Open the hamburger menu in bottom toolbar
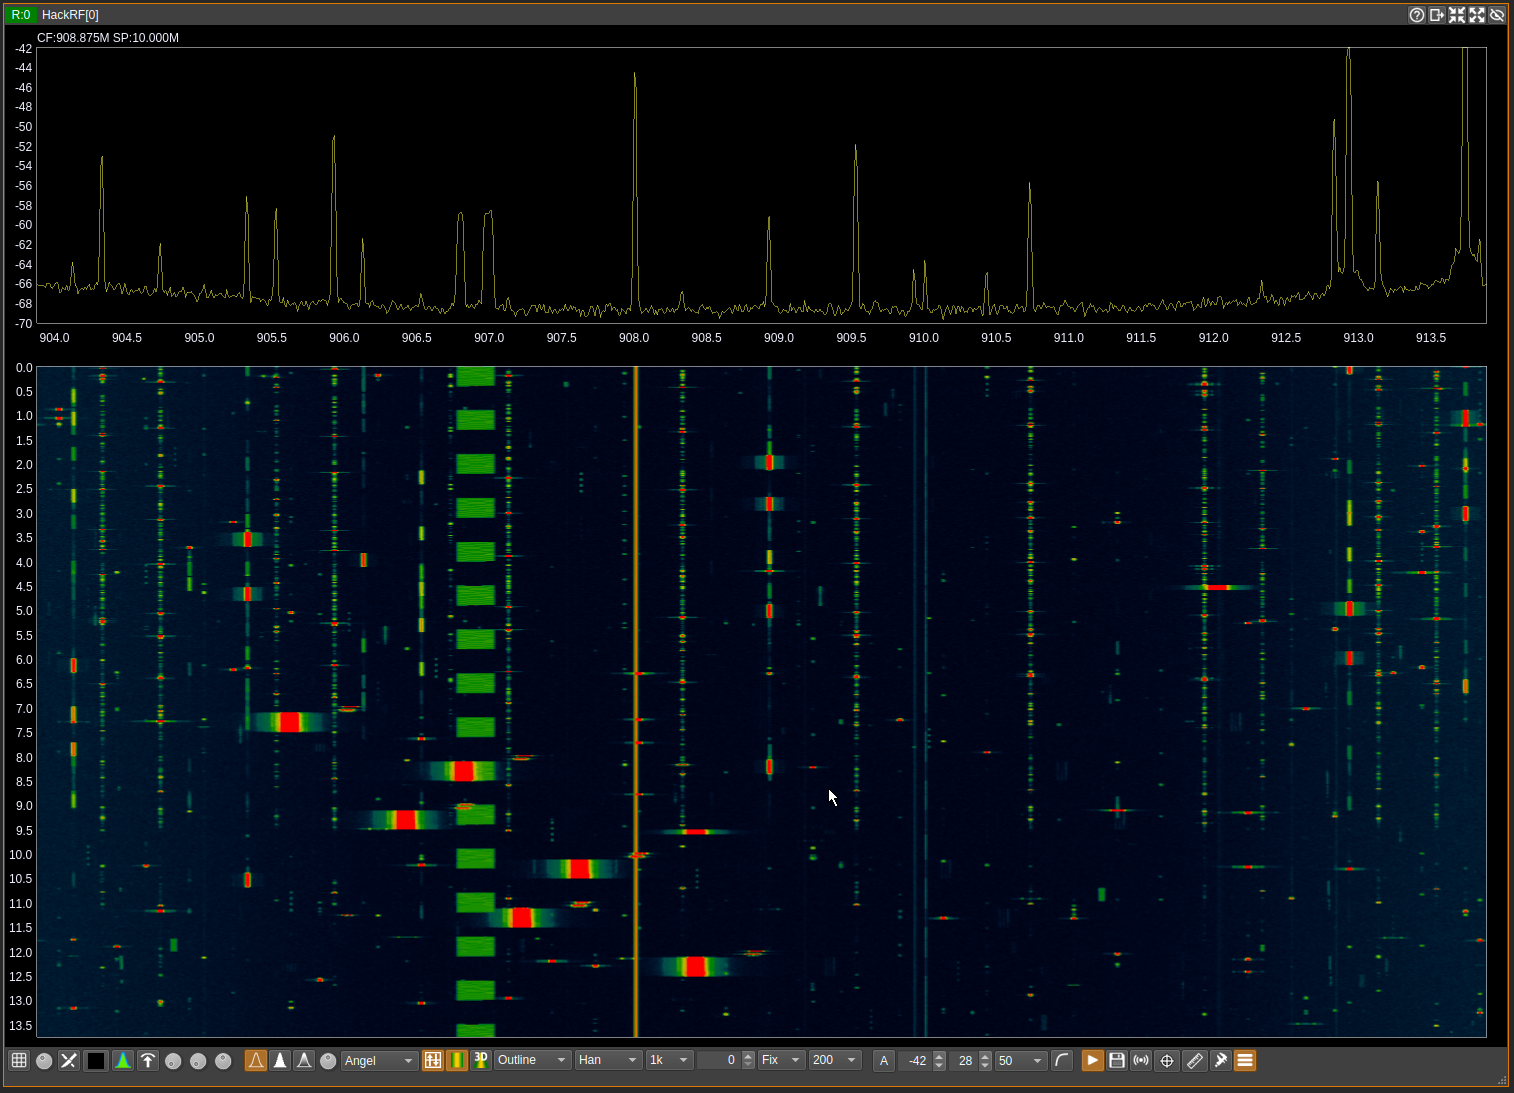This screenshot has width=1514, height=1093. pos(1245,1060)
